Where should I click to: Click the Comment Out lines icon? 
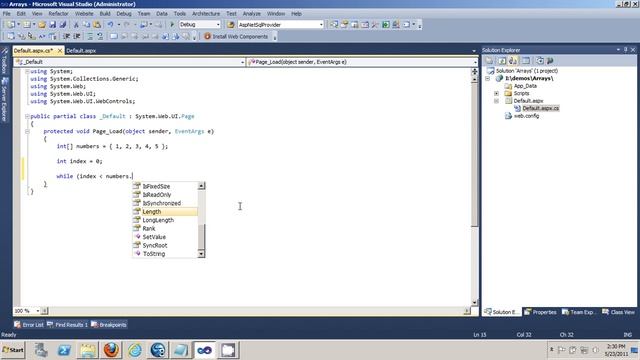coord(90,37)
